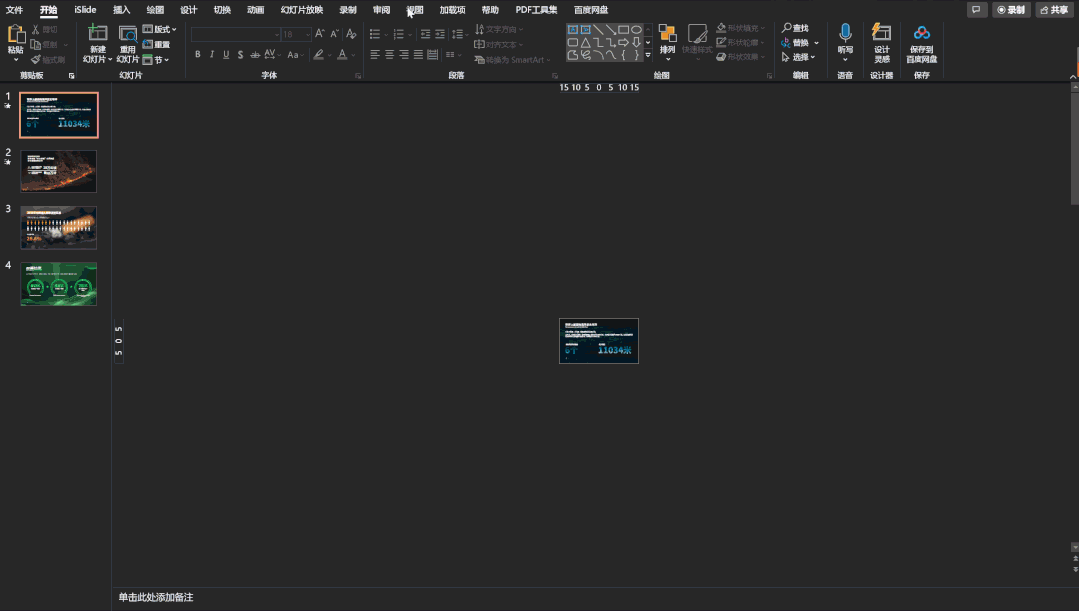Select slide 2 thumbnail in the panel

point(58,171)
